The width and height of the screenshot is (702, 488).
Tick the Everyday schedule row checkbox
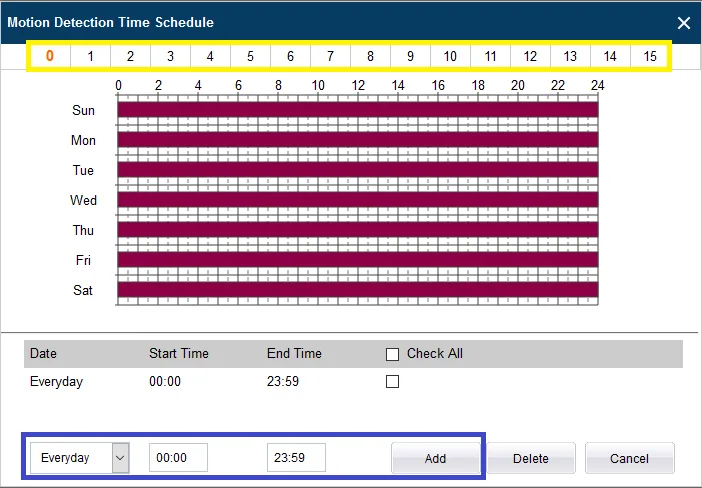(393, 381)
